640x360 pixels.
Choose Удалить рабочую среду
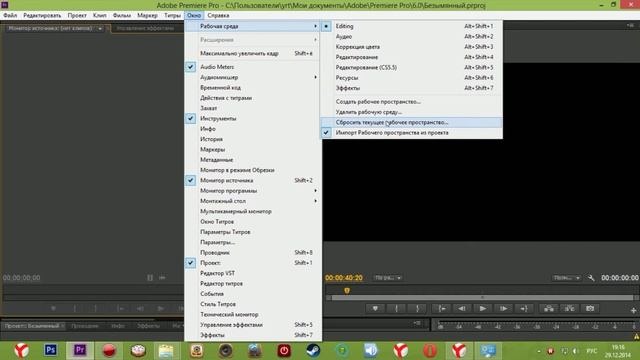click(x=412, y=112)
